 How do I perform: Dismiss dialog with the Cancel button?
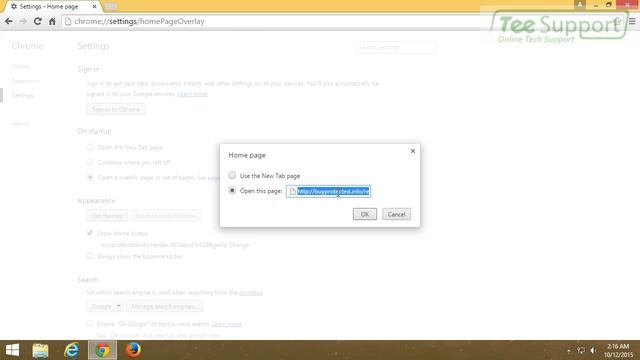[x=396, y=214]
